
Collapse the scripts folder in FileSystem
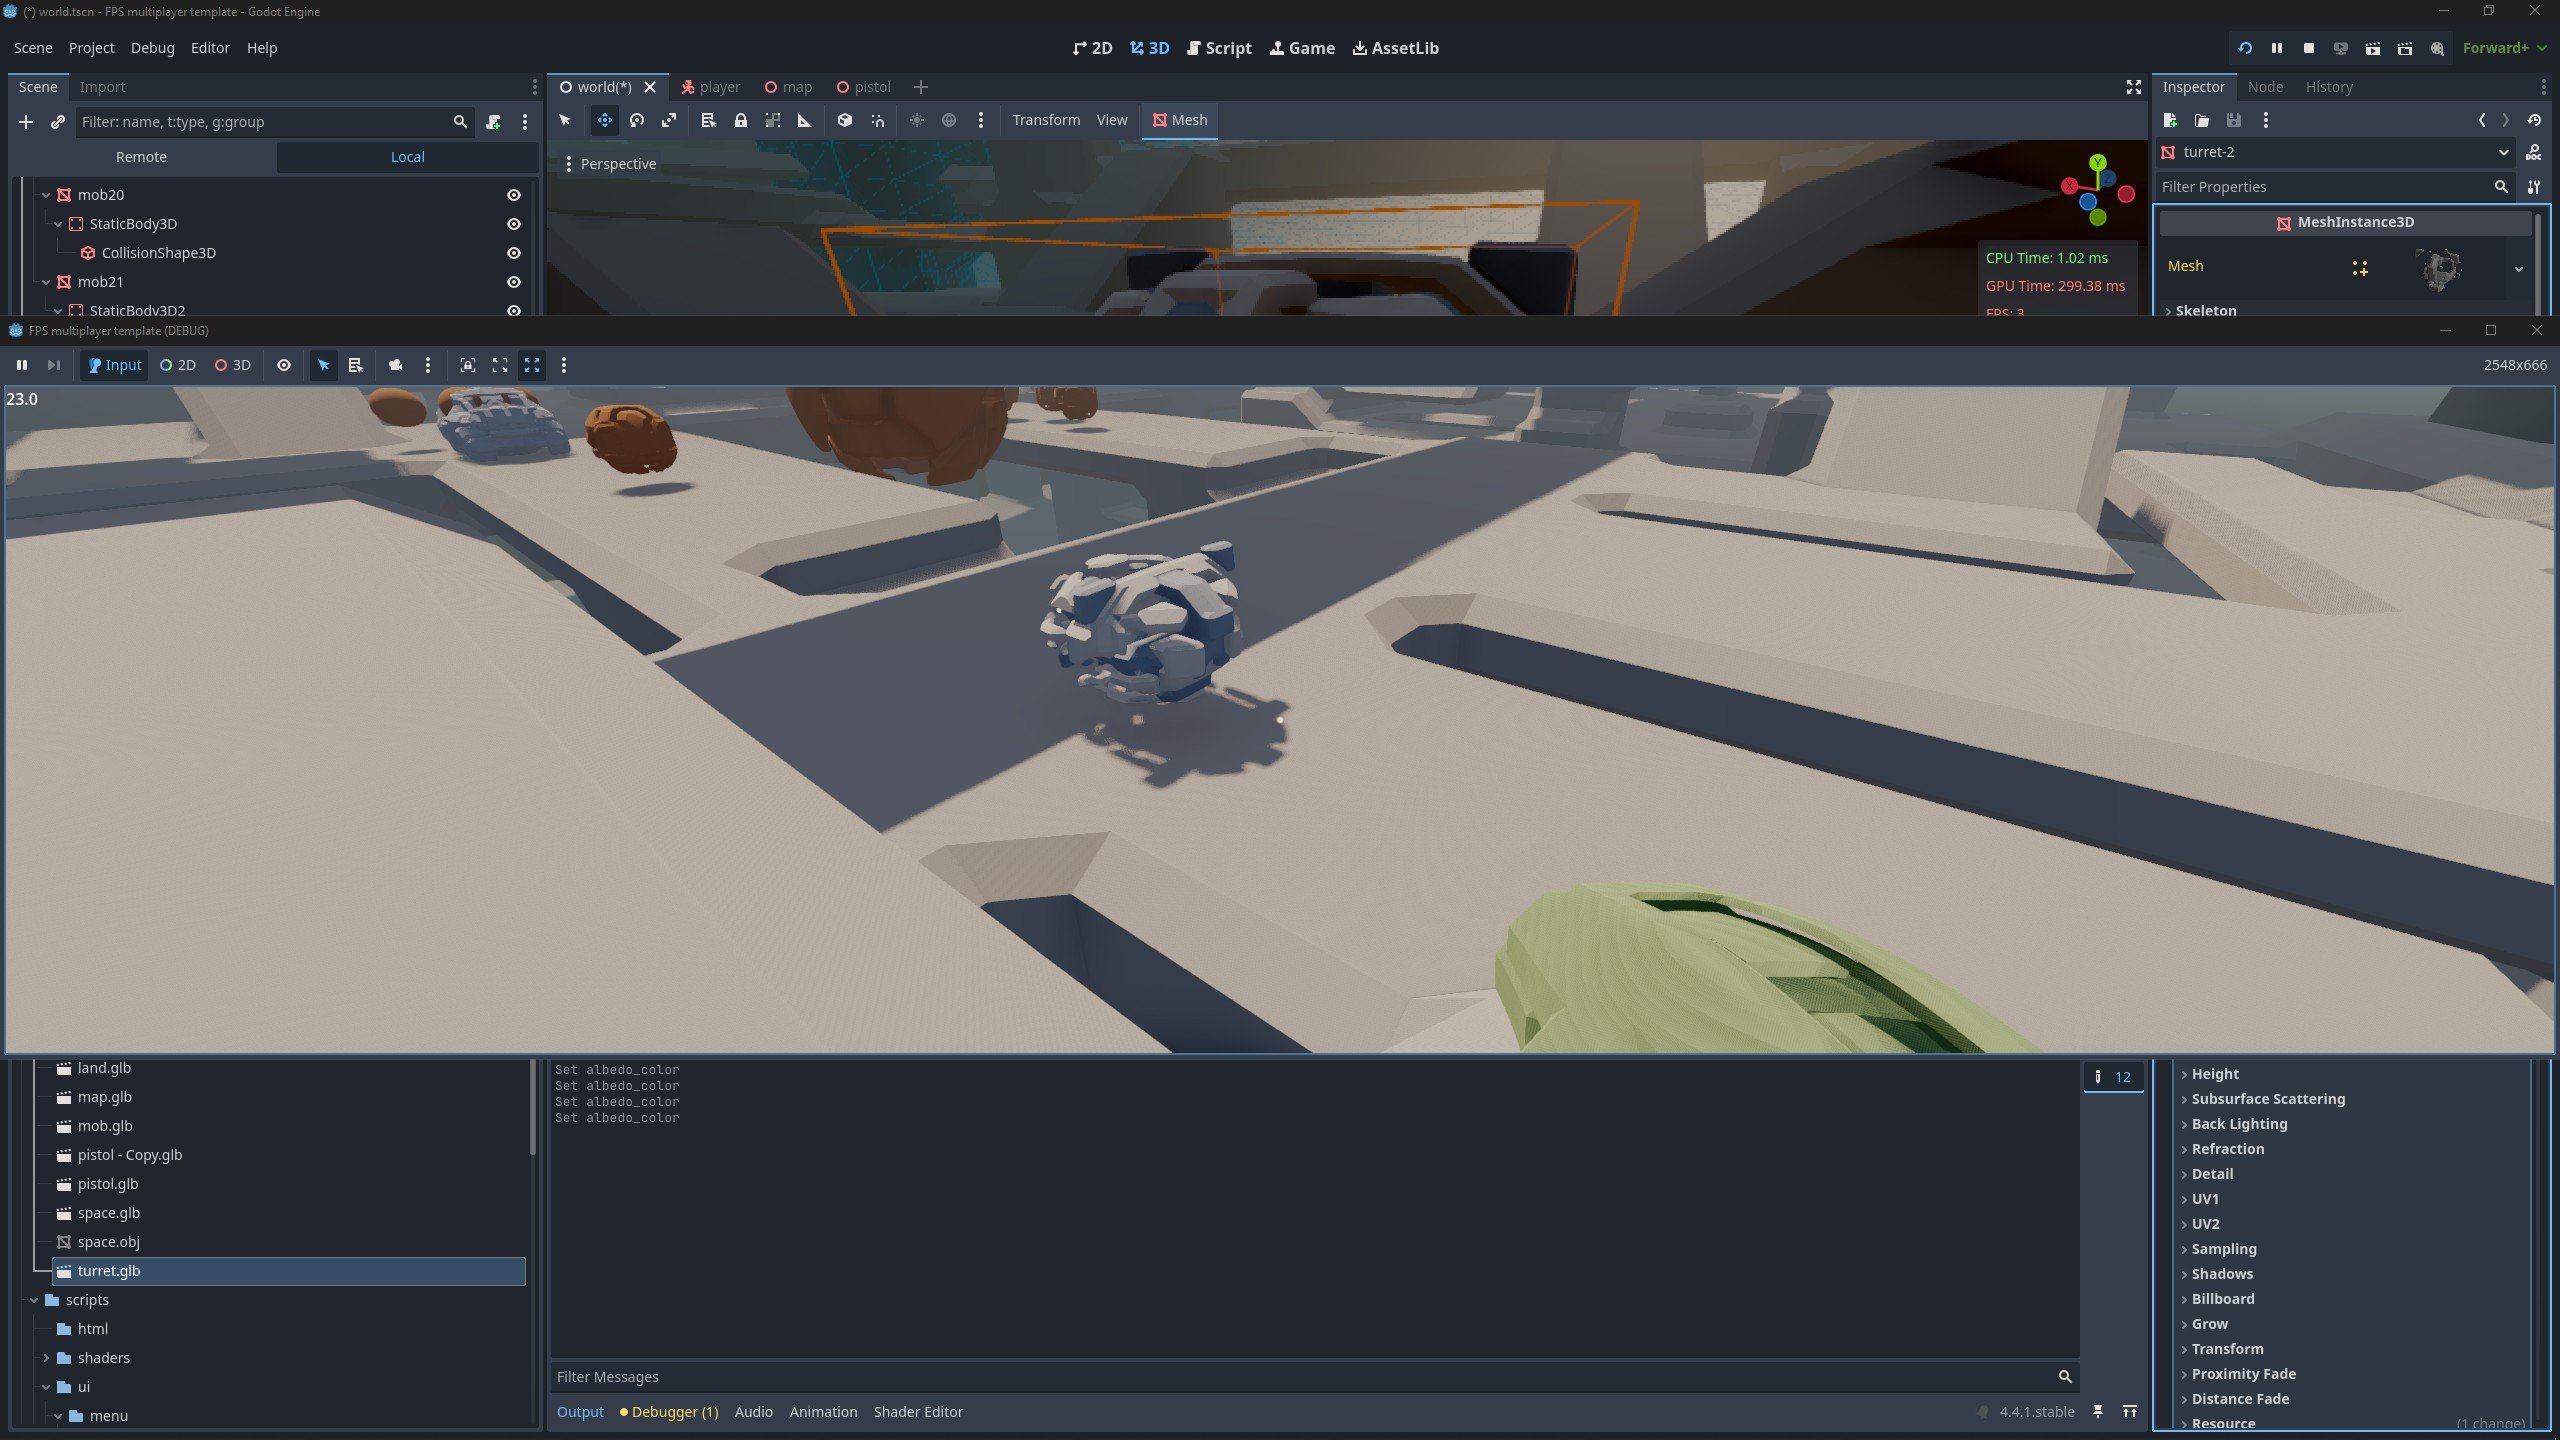pos(34,1300)
